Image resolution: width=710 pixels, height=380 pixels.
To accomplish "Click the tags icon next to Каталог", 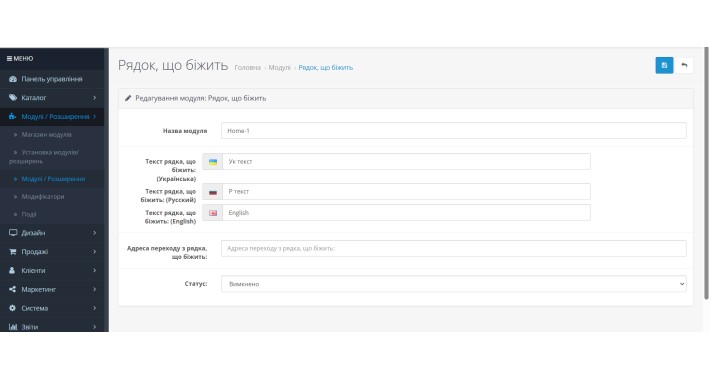I will [13, 97].
